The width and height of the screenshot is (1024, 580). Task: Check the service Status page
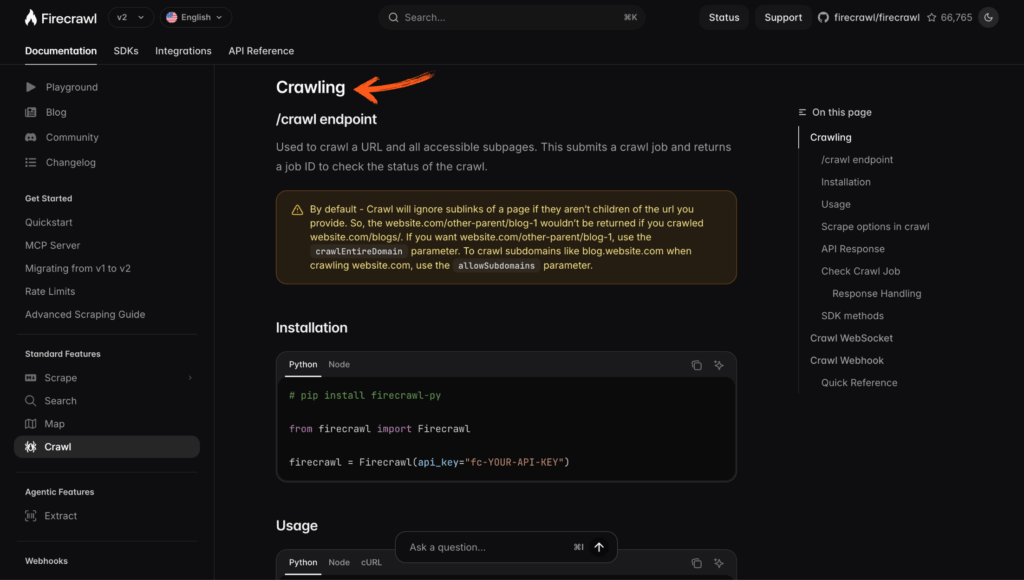[x=723, y=16]
